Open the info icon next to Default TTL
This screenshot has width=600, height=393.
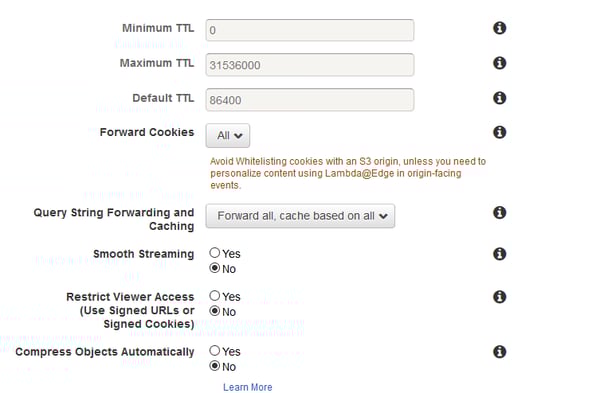pyautogui.click(x=499, y=98)
